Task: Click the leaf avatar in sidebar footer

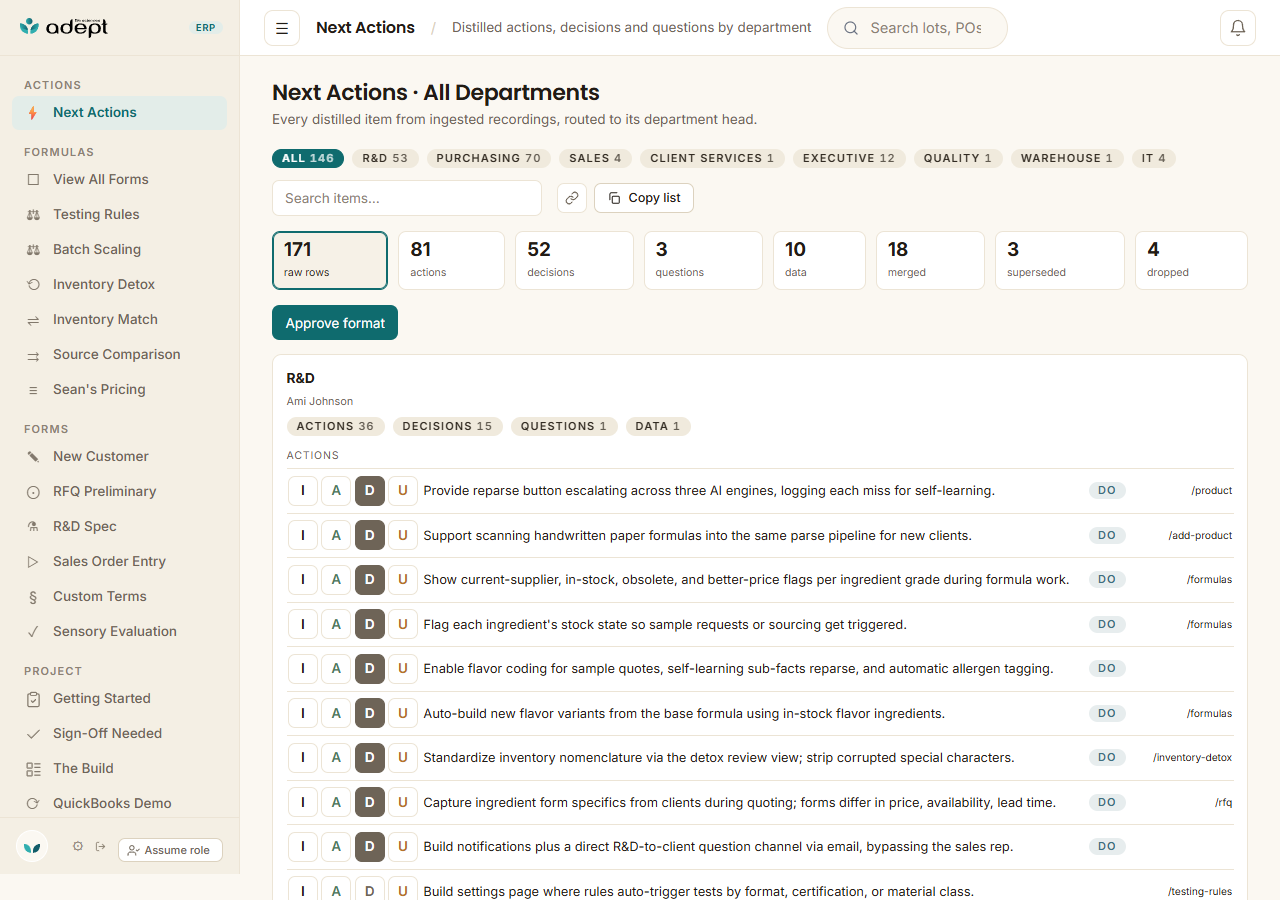Action: tap(32, 846)
